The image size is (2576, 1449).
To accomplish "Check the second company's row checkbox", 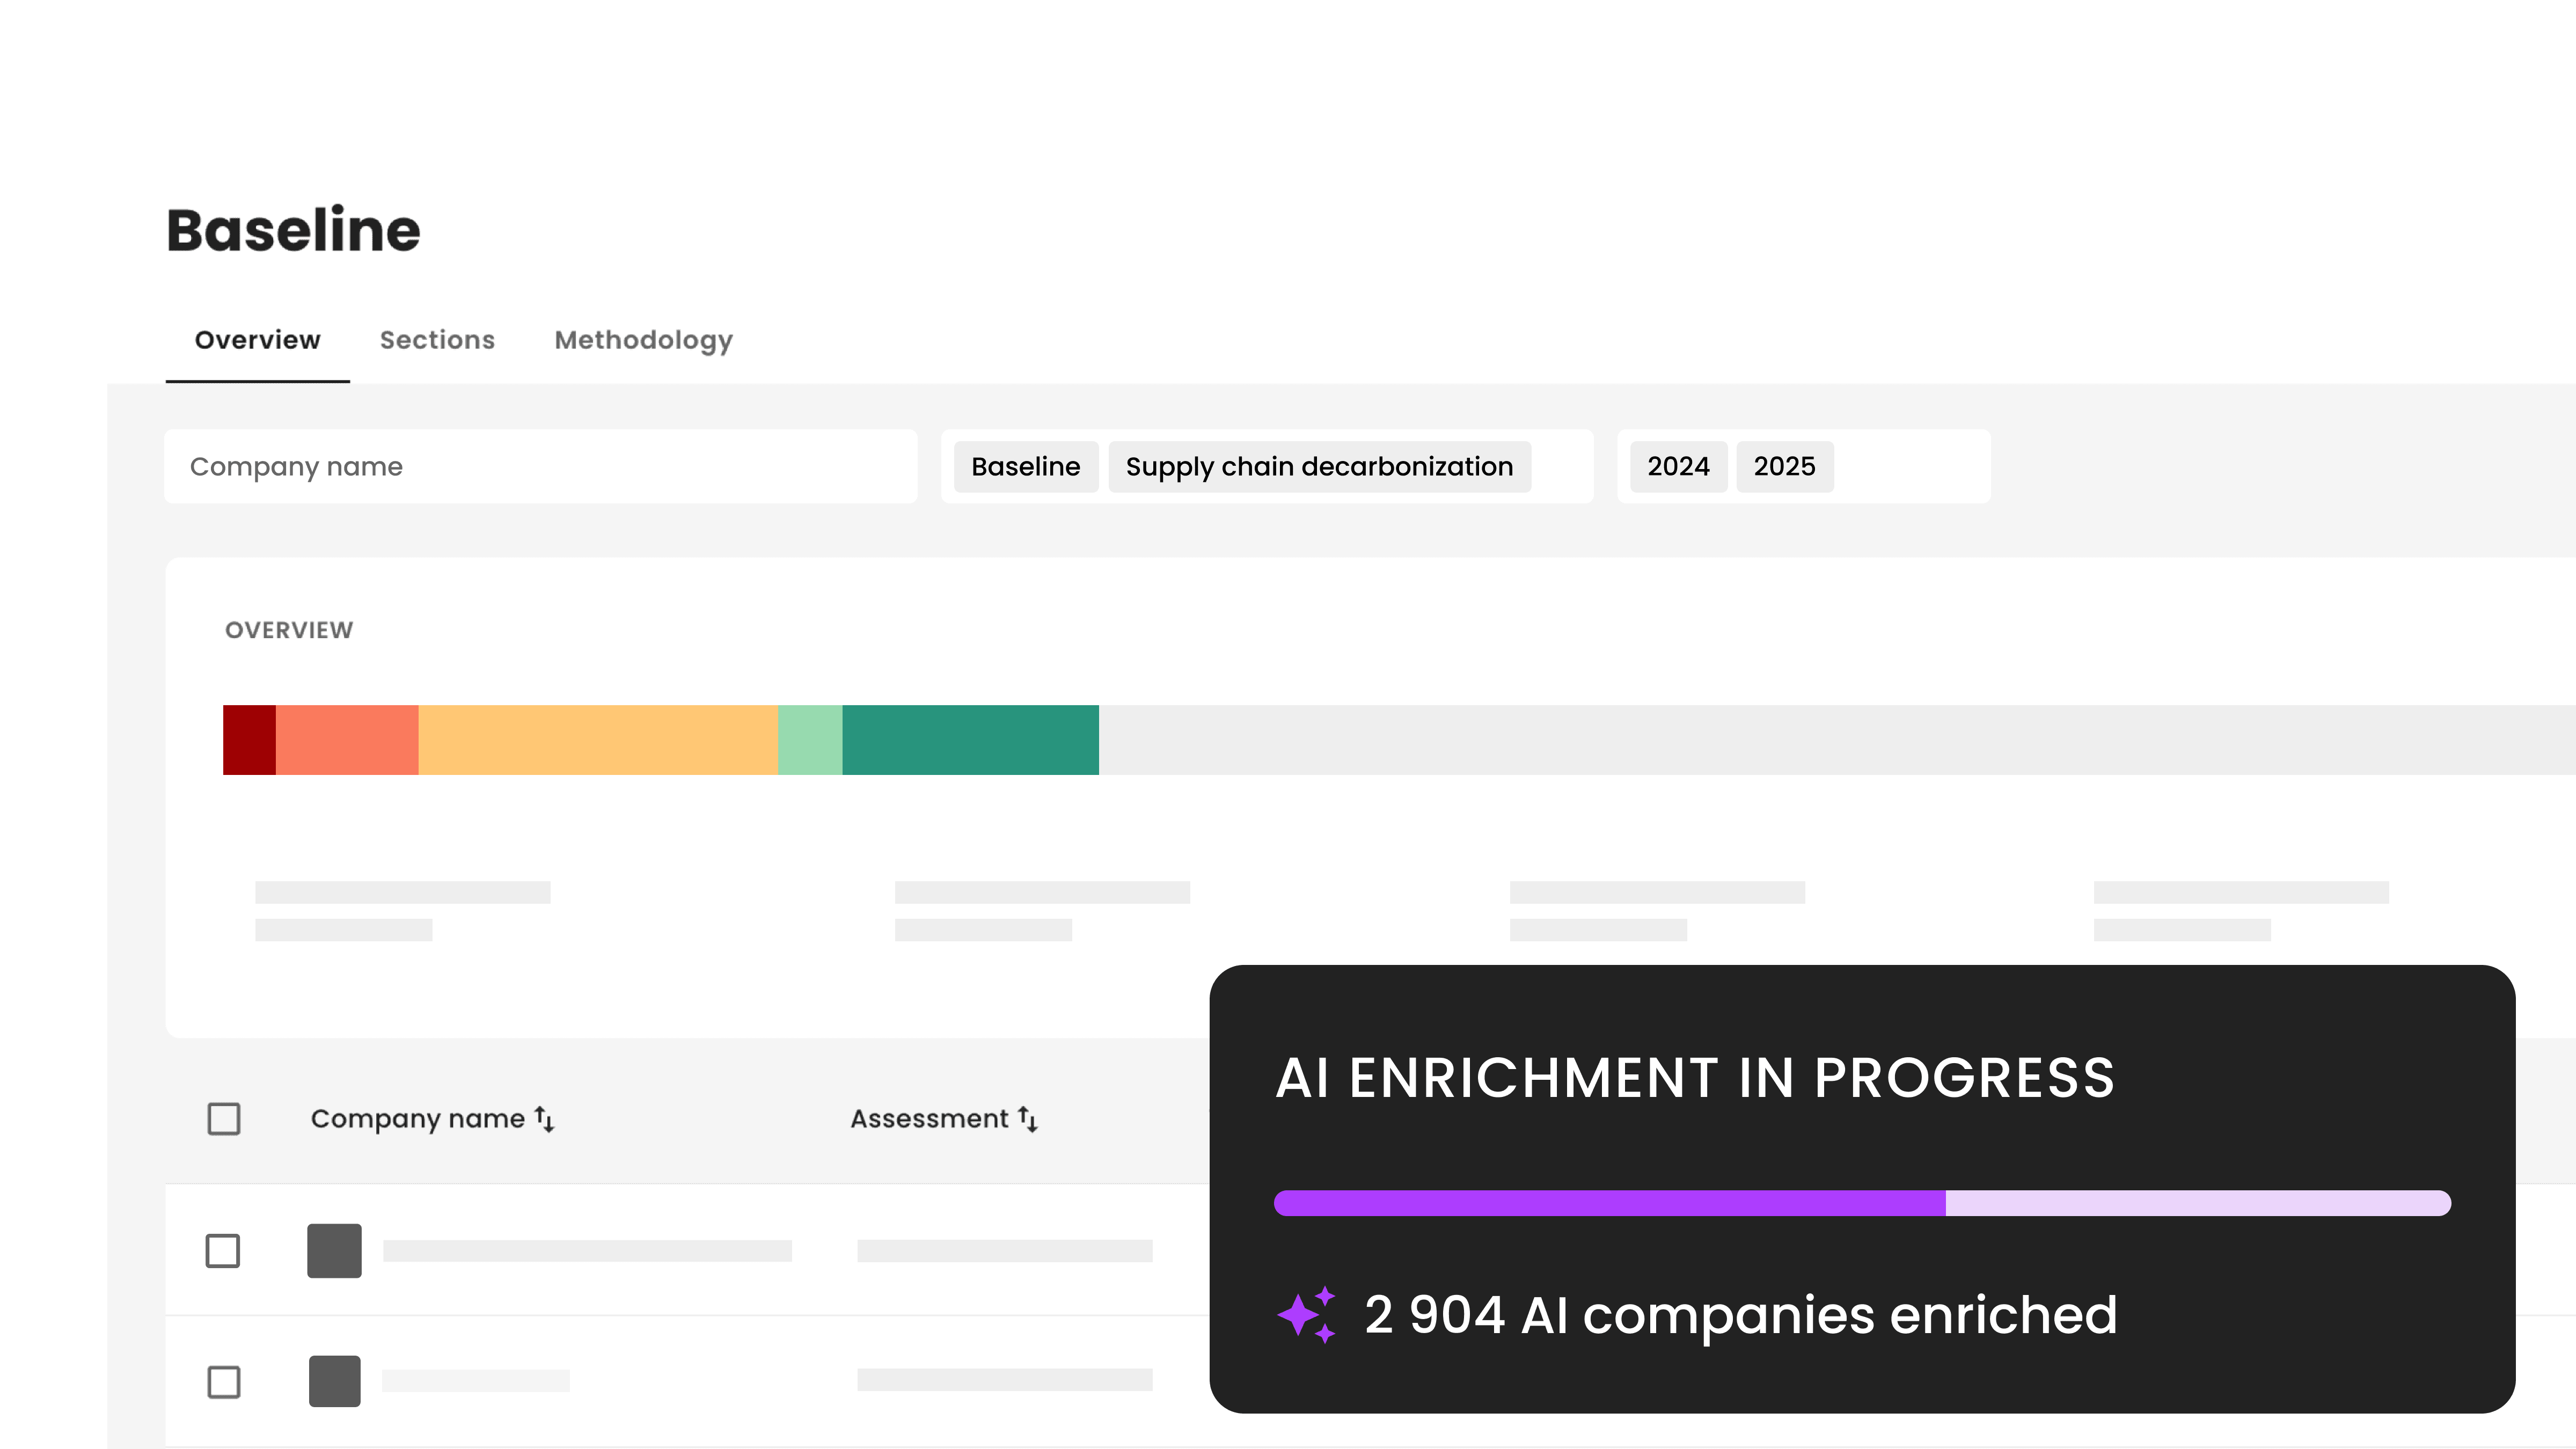I will 223,1381.
